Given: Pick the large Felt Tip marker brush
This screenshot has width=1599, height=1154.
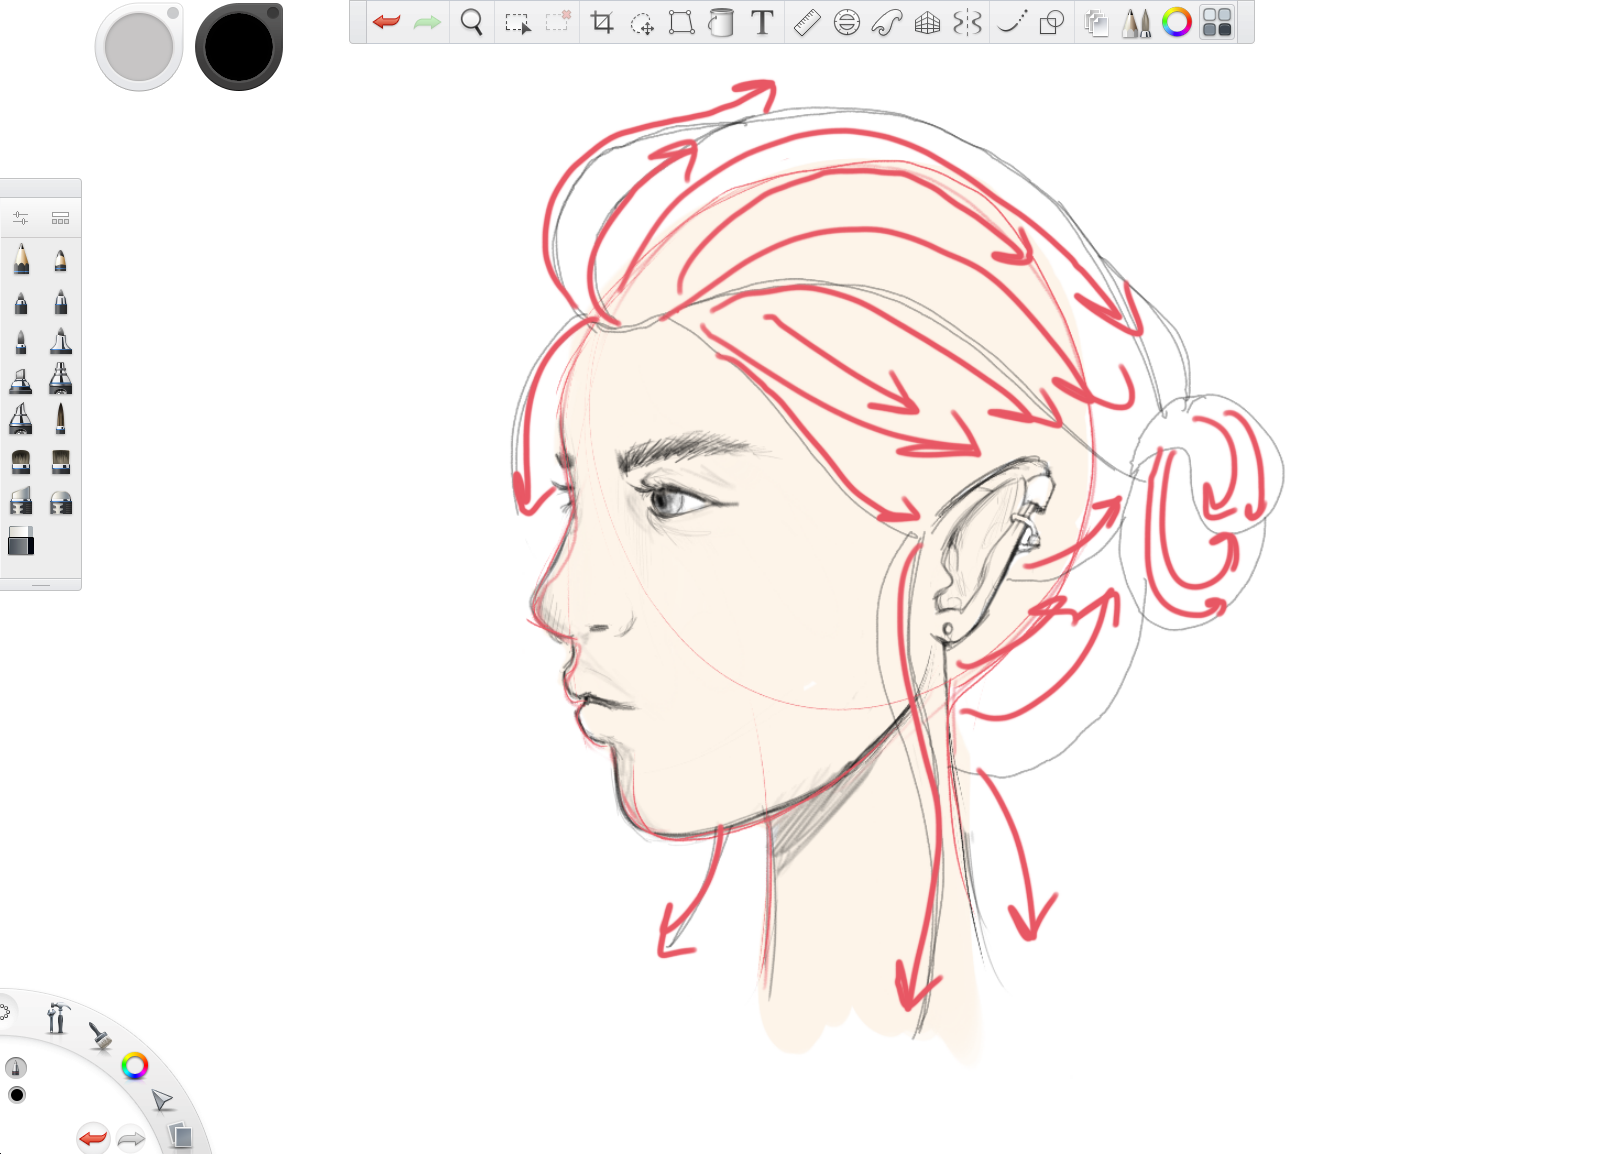Looking at the screenshot, I should tap(60, 379).
